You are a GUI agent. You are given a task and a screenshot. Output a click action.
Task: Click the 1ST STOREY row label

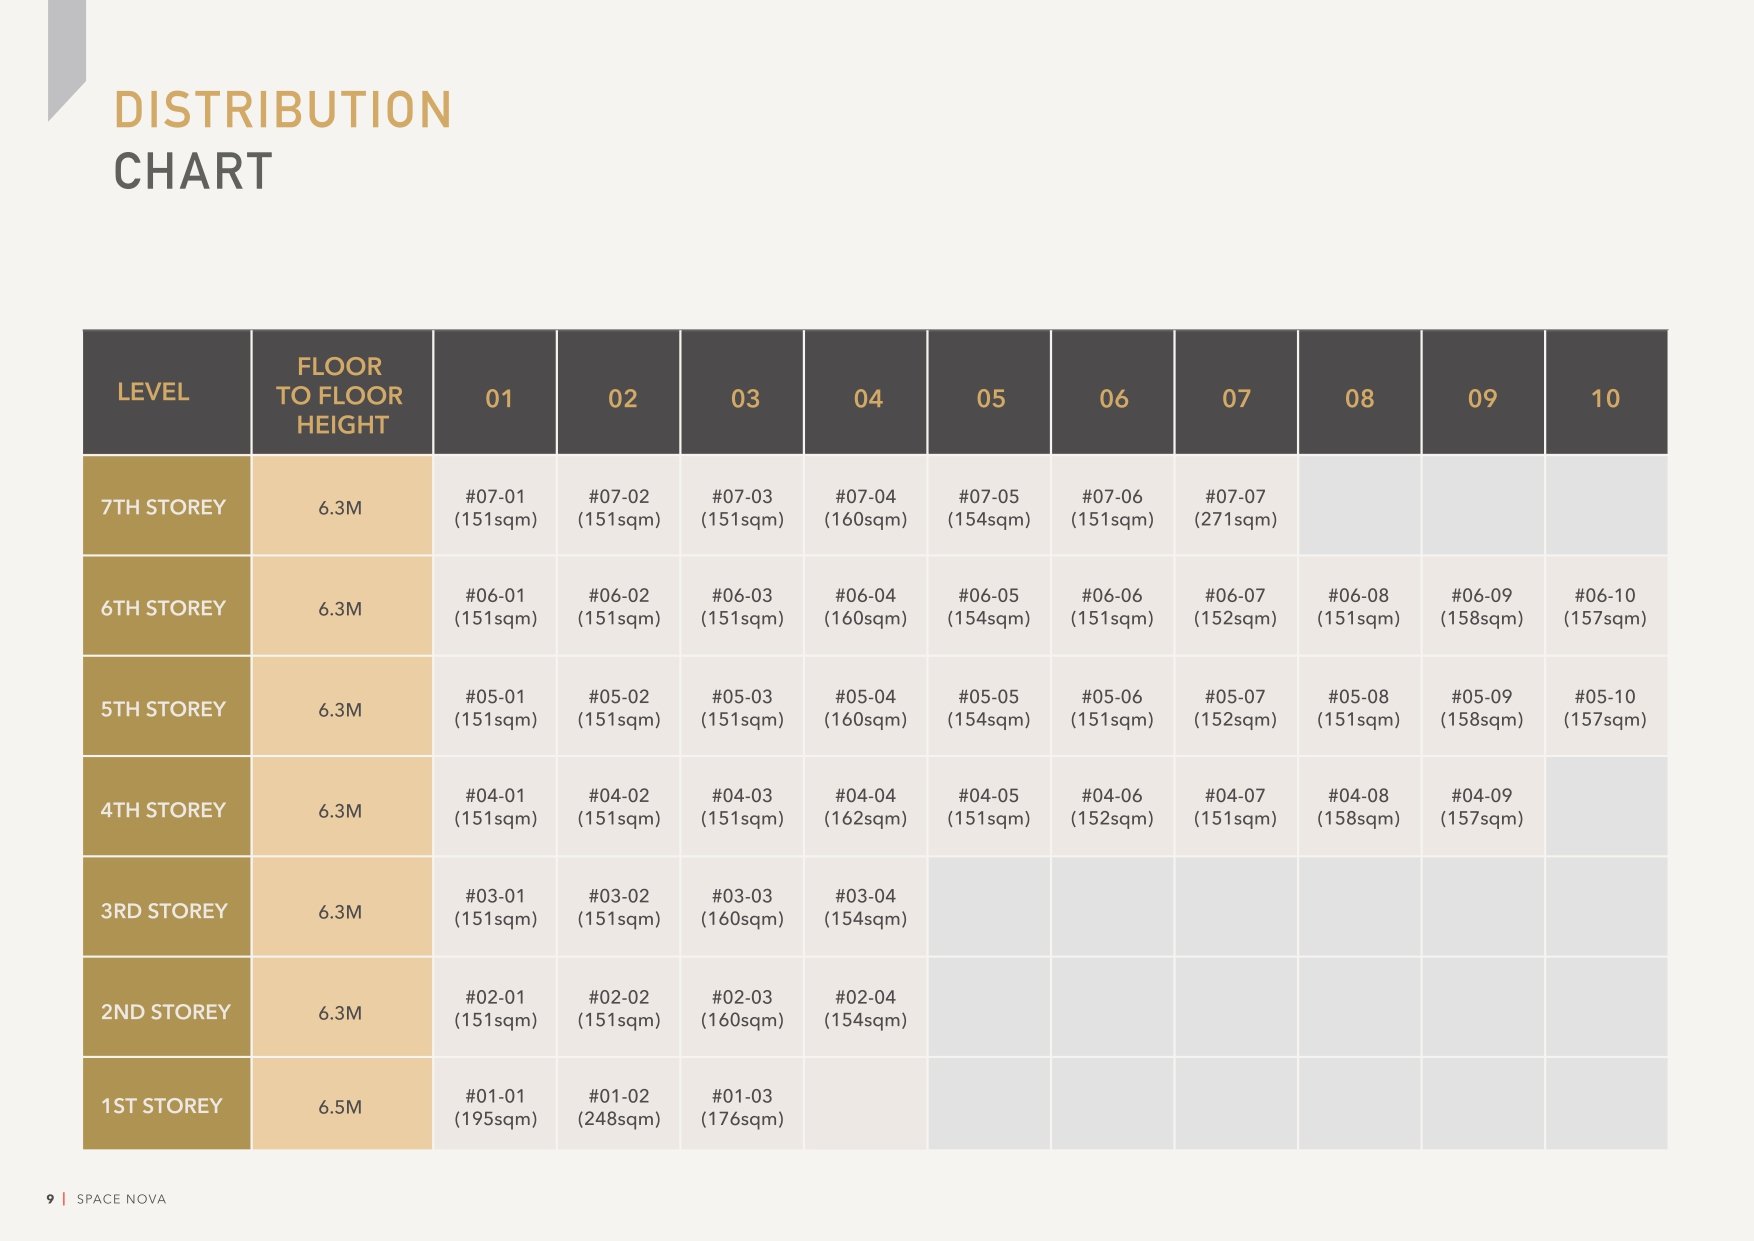[x=166, y=1104]
